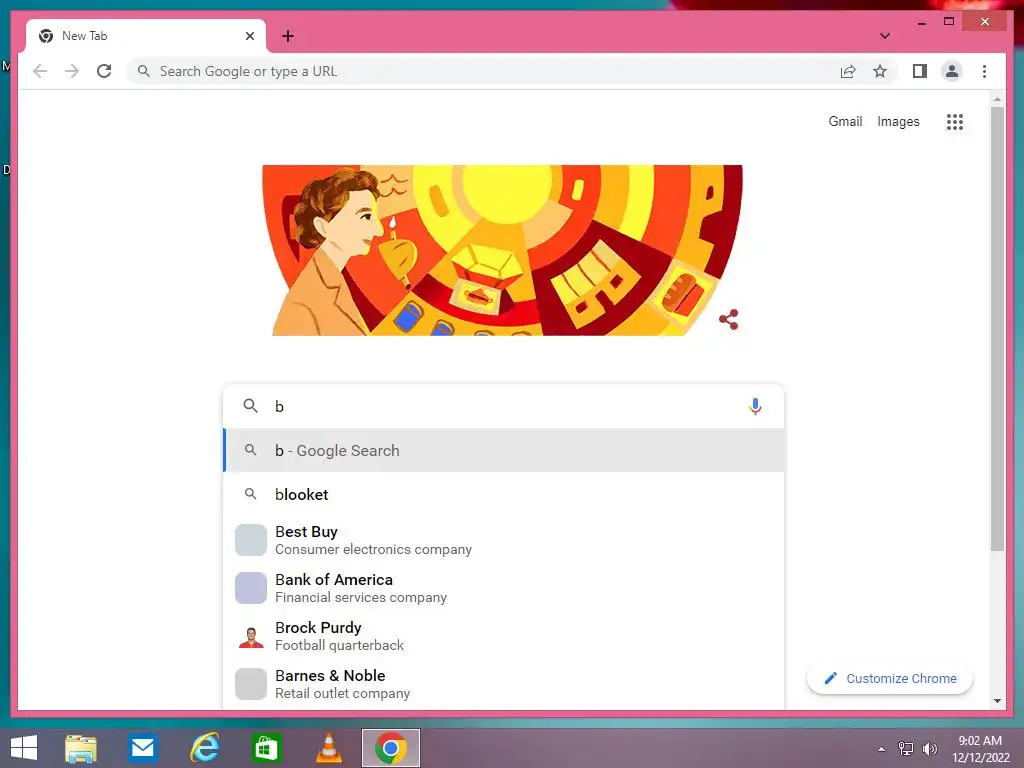Open the Windows Start button
The image size is (1024, 768).
[24, 748]
